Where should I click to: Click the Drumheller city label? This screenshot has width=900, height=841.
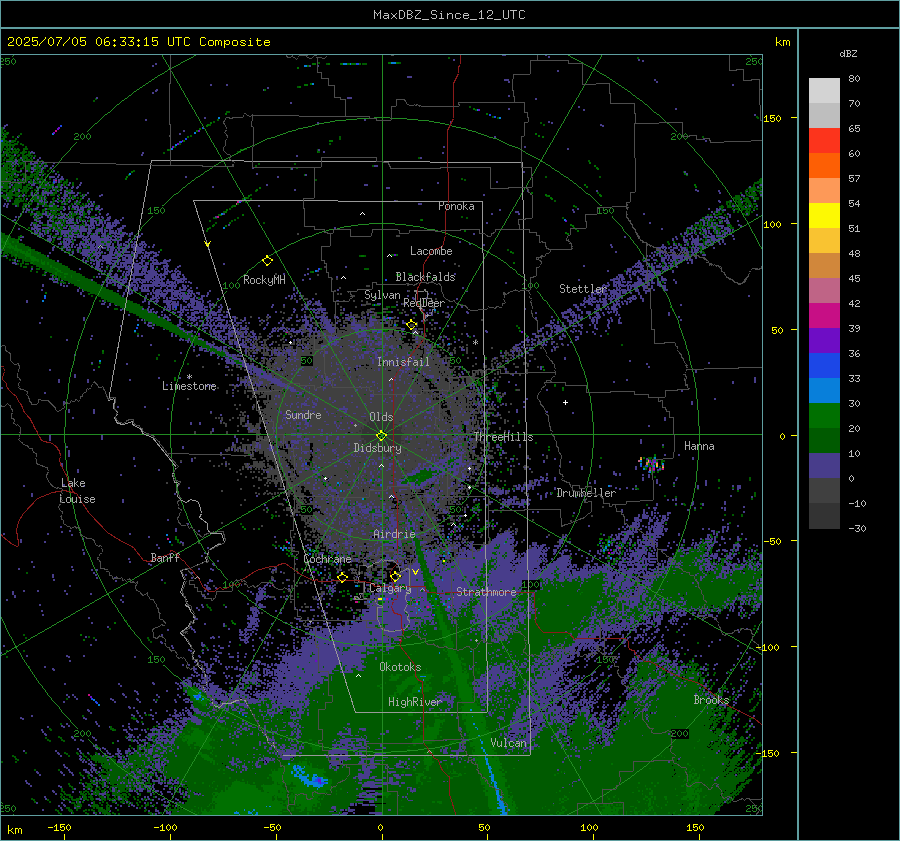point(586,493)
